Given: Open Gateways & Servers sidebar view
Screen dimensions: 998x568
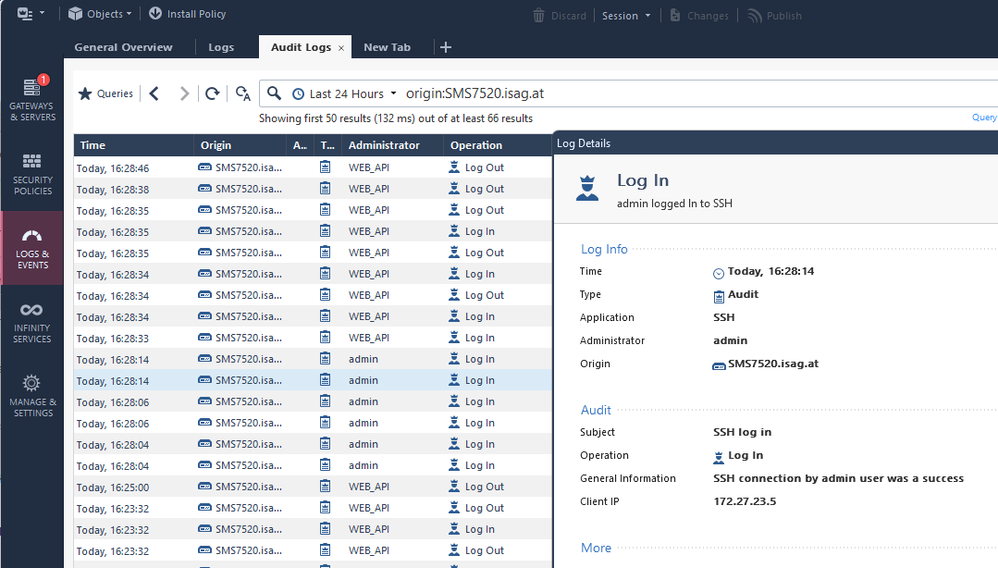Looking at the screenshot, I should pyautogui.click(x=32, y=98).
